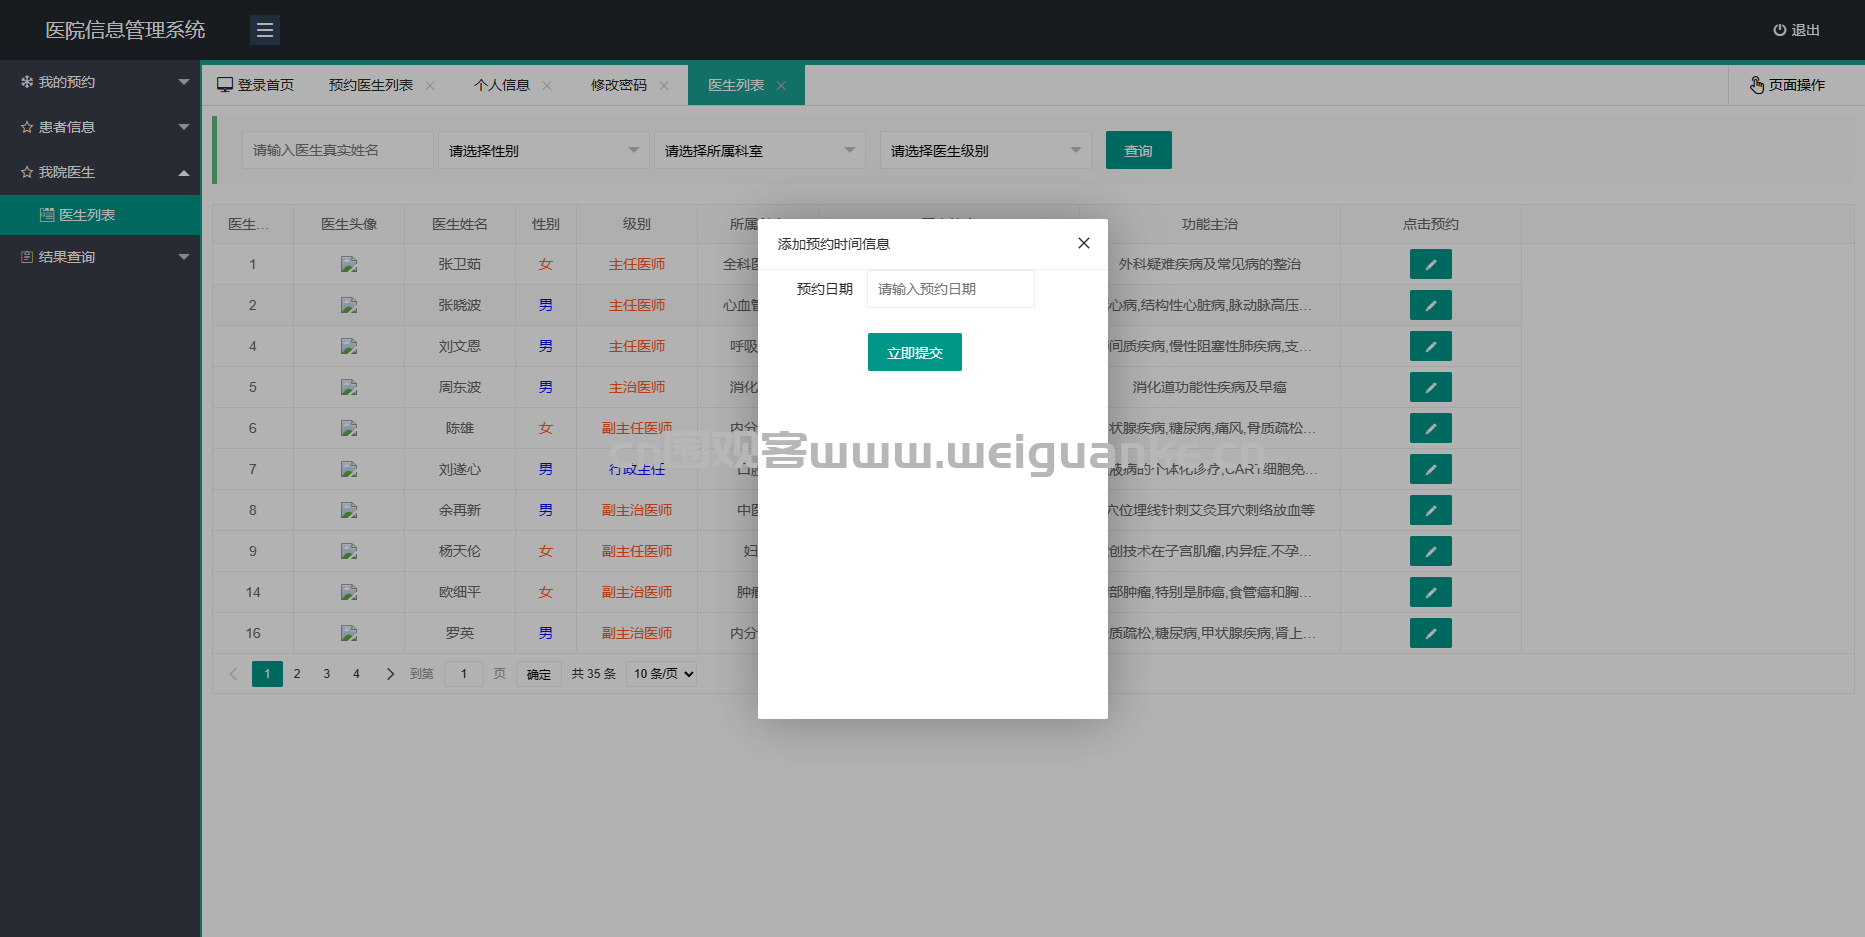The image size is (1865, 937).
Task: Switch to the 个人信息 tab
Action: (502, 85)
